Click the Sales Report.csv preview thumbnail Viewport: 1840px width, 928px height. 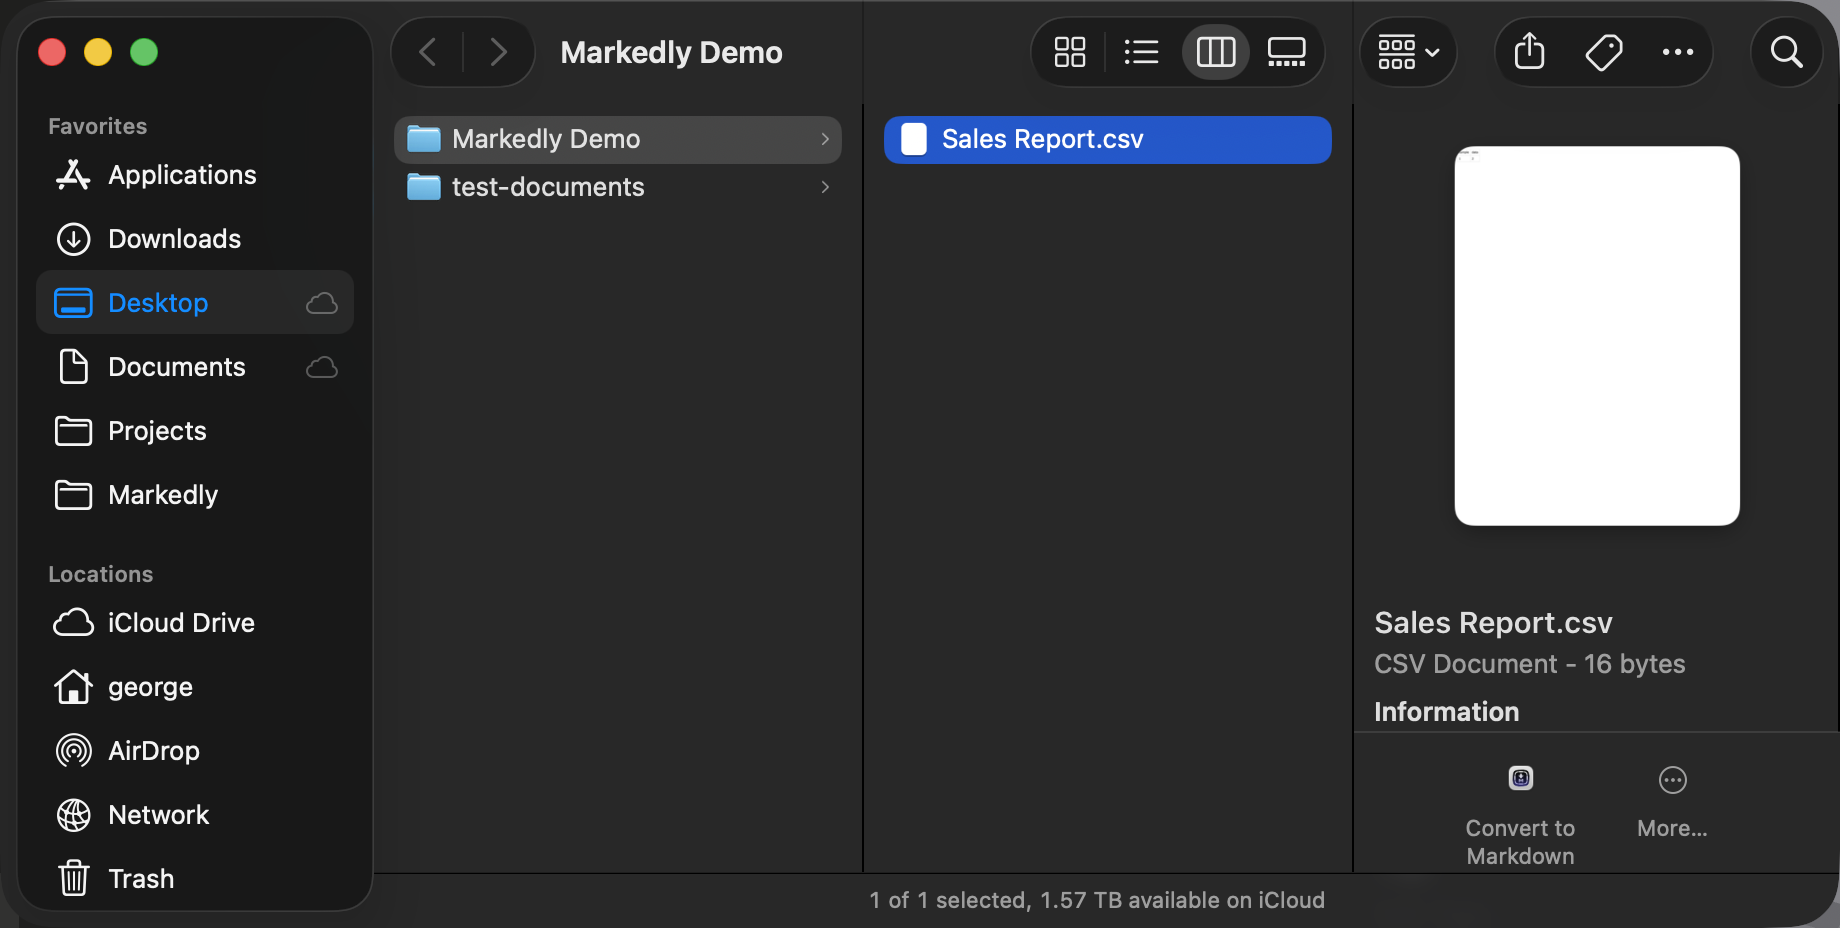click(x=1597, y=336)
